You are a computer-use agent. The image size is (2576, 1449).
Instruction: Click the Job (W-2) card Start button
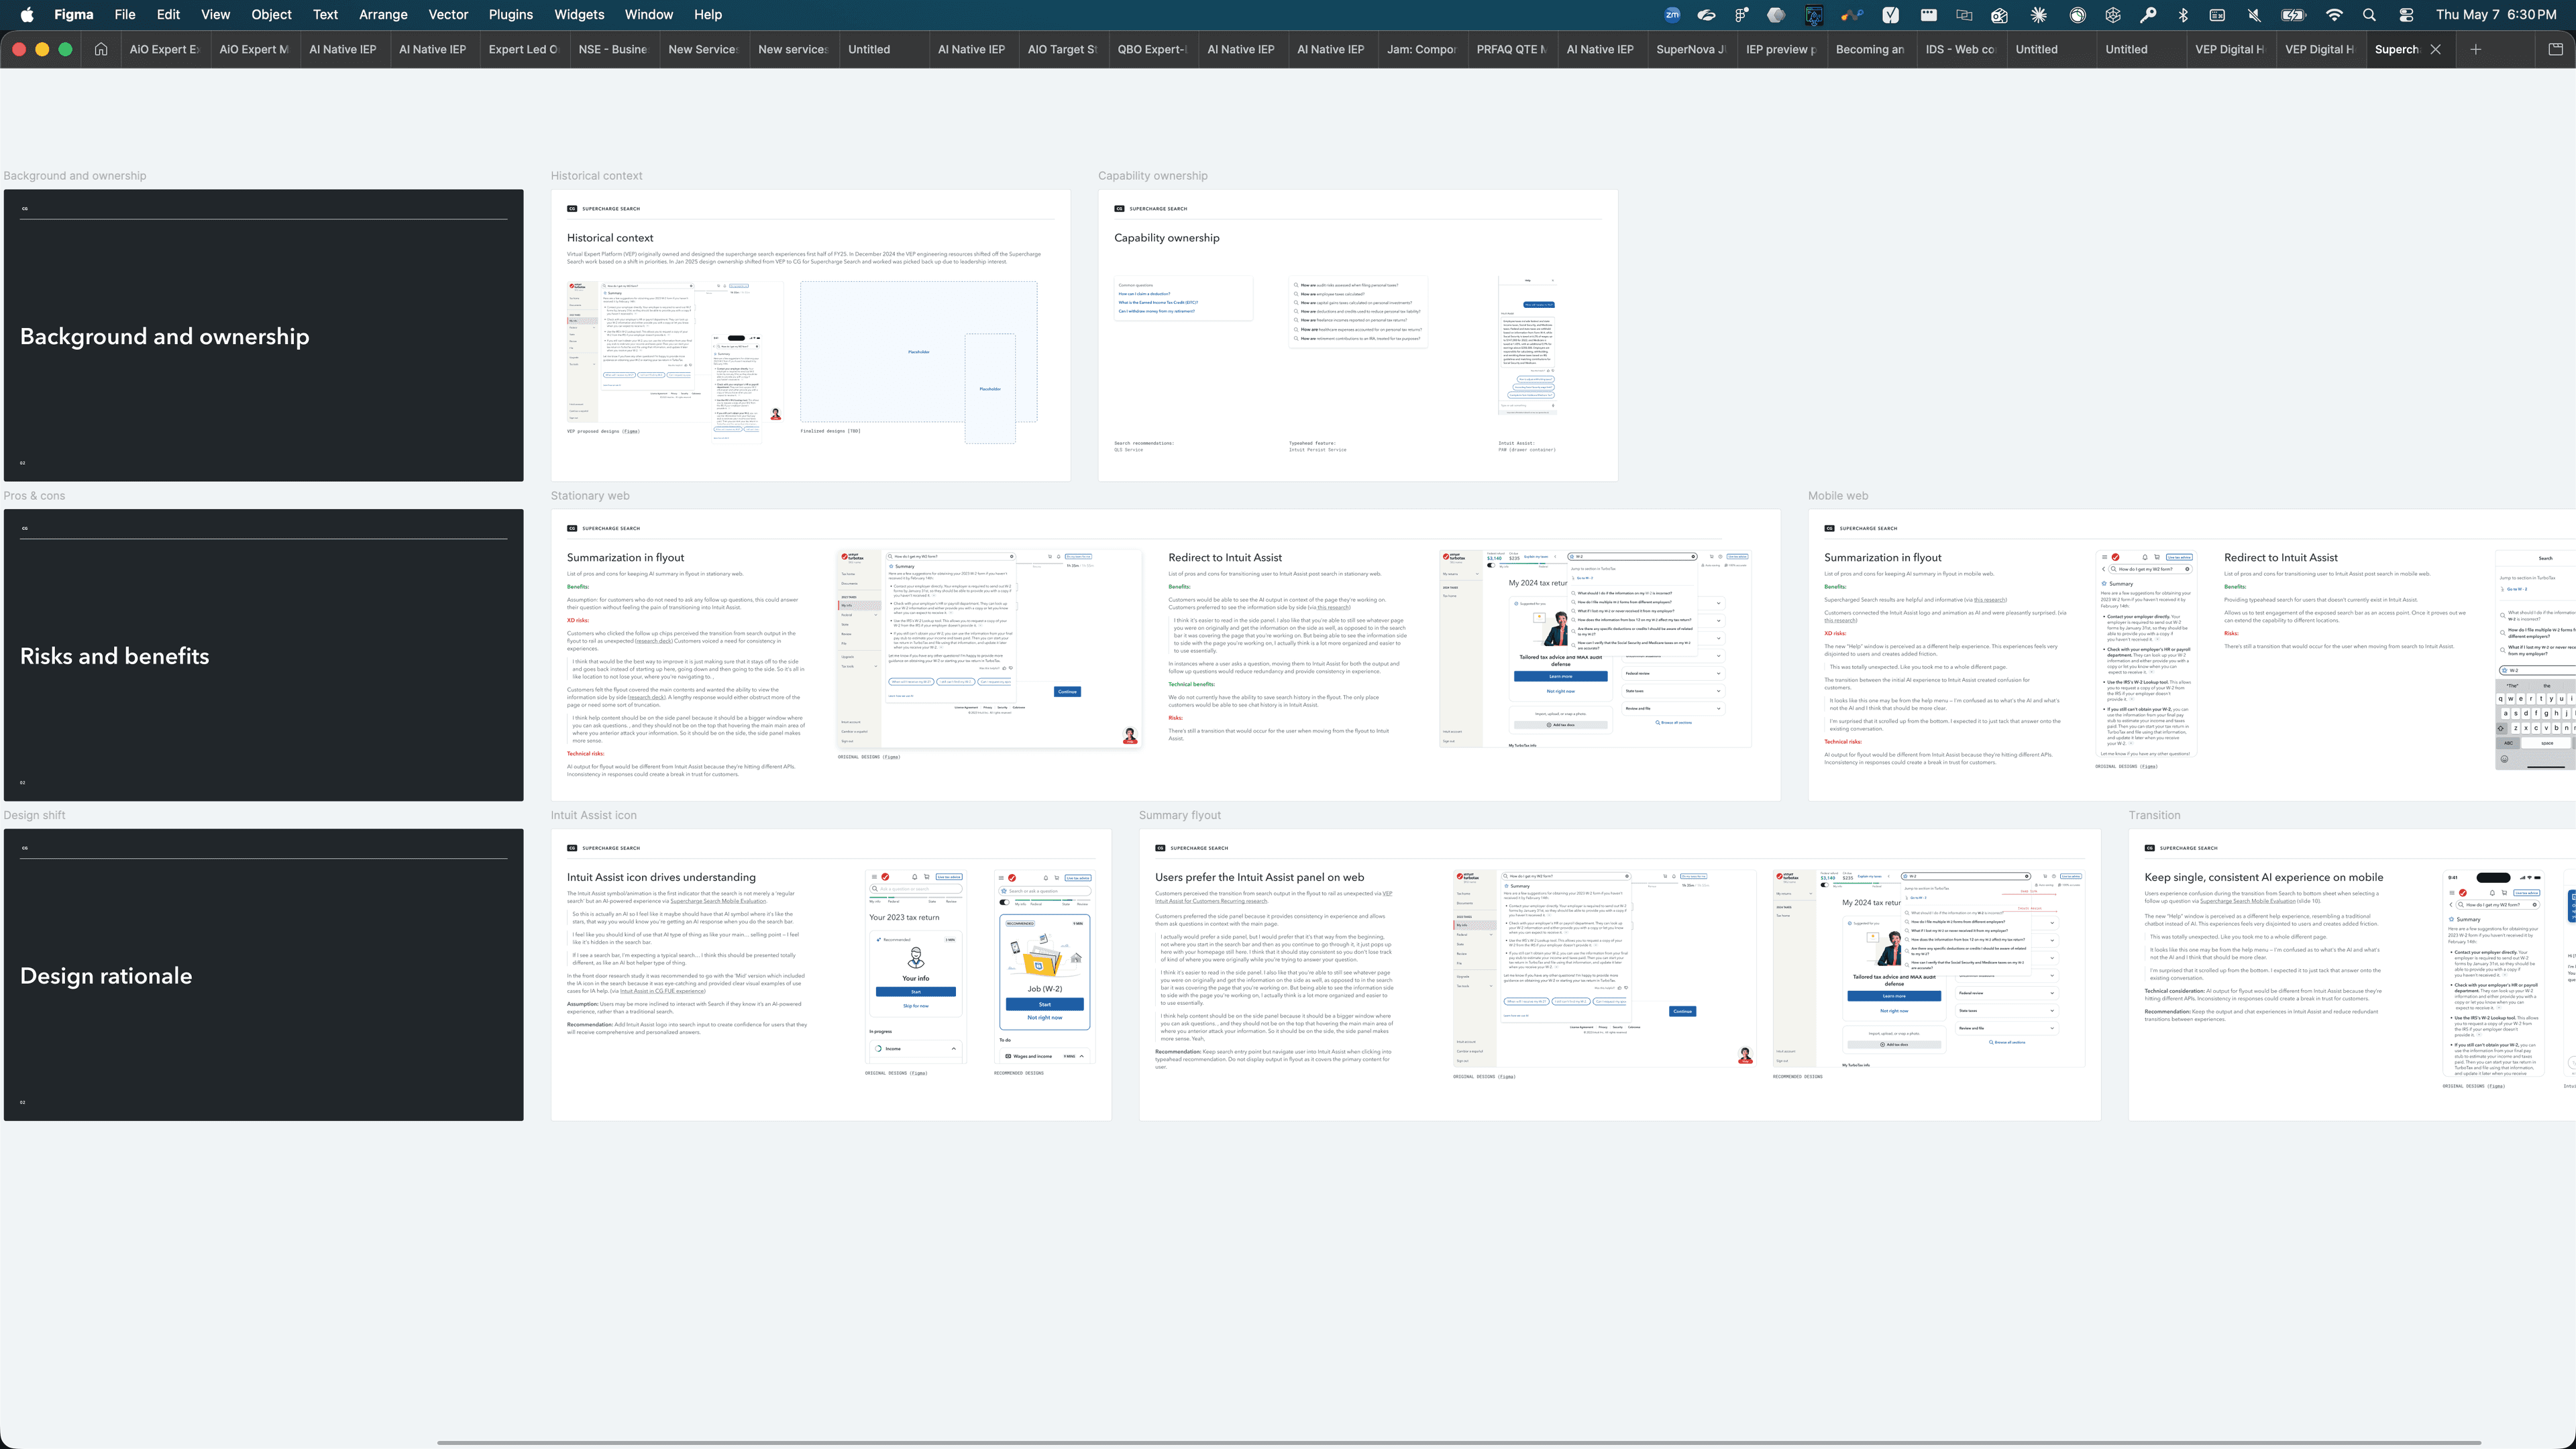1044,1004
